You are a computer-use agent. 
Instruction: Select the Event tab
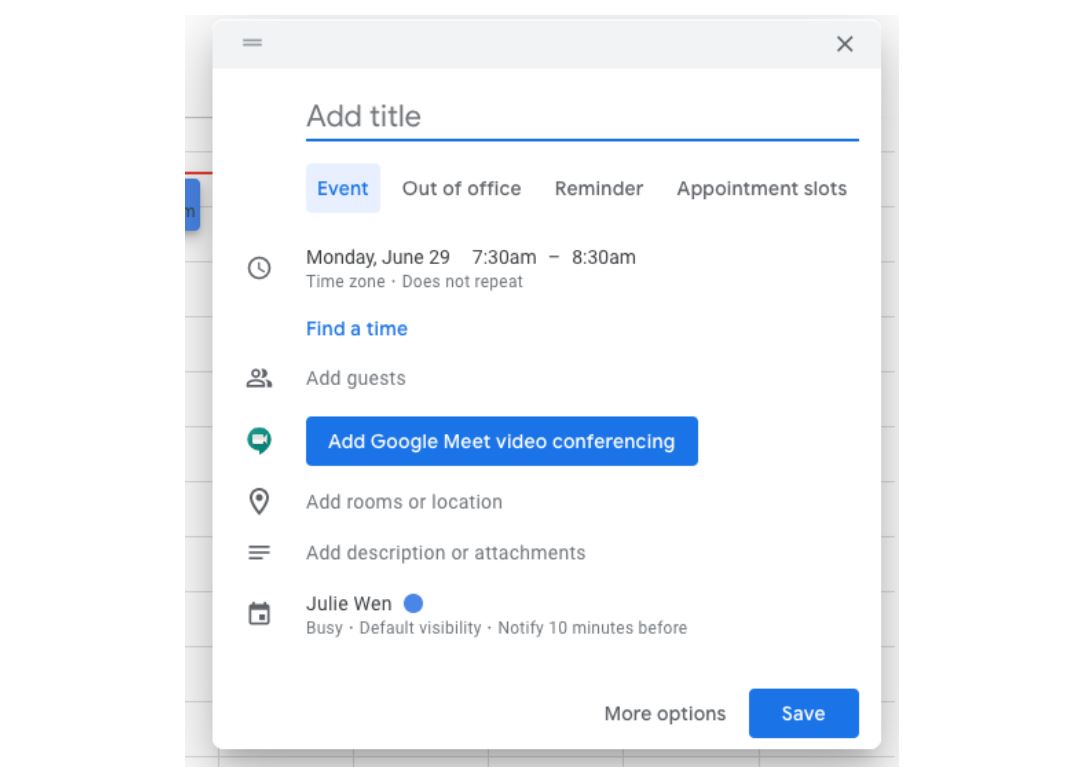tap(342, 189)
